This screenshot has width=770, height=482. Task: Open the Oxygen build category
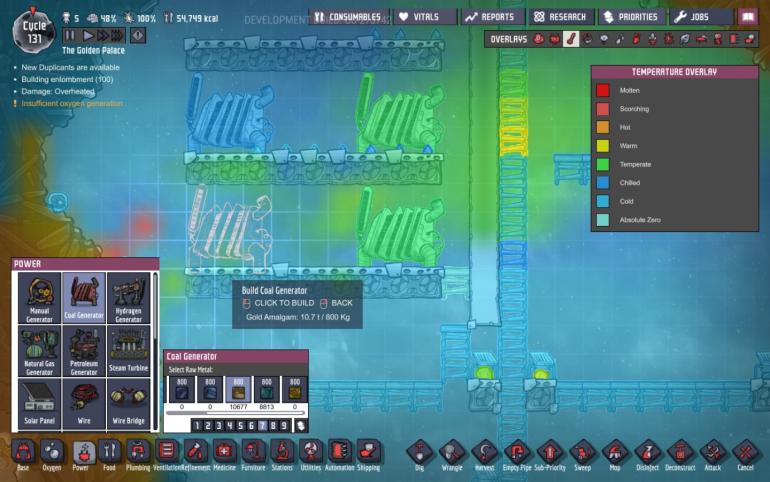(x=52, y=455)
